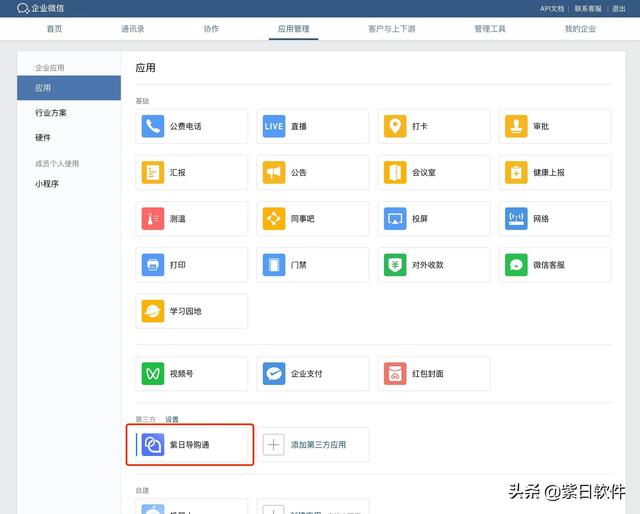The width and height of the screenshot is (640, 514).
Task: Click the 企业支付 label
Action: click(x=307, y=374)
